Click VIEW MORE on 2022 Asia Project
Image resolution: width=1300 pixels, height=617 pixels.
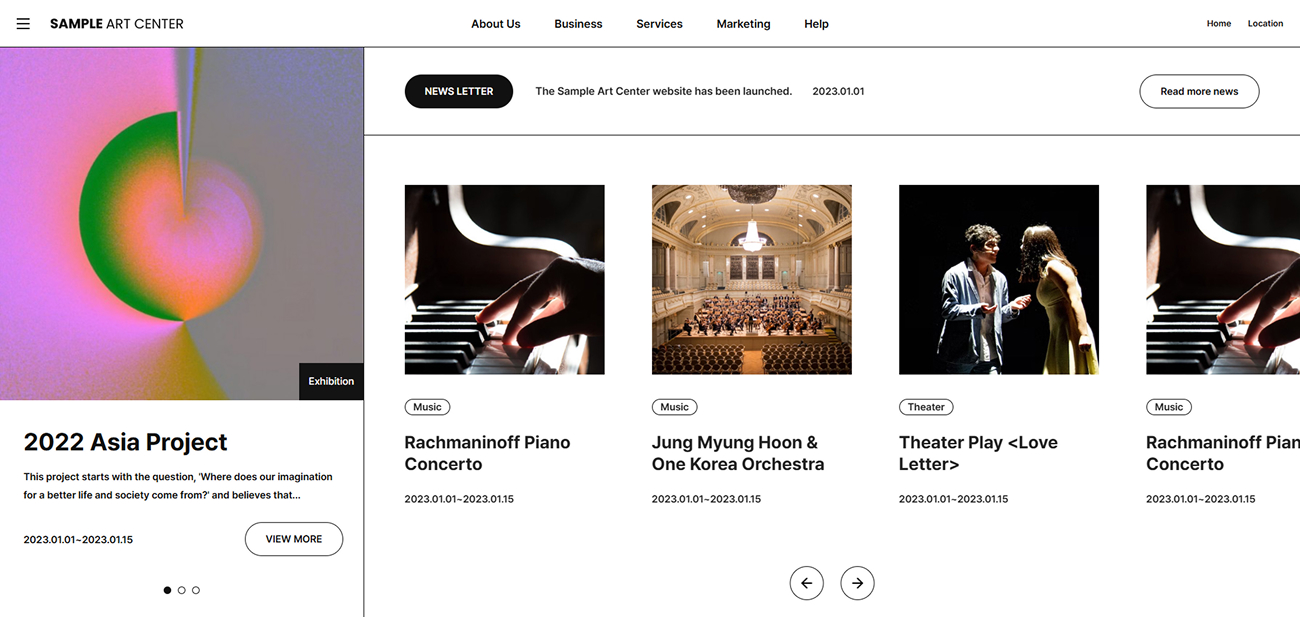tap(293, 538)
